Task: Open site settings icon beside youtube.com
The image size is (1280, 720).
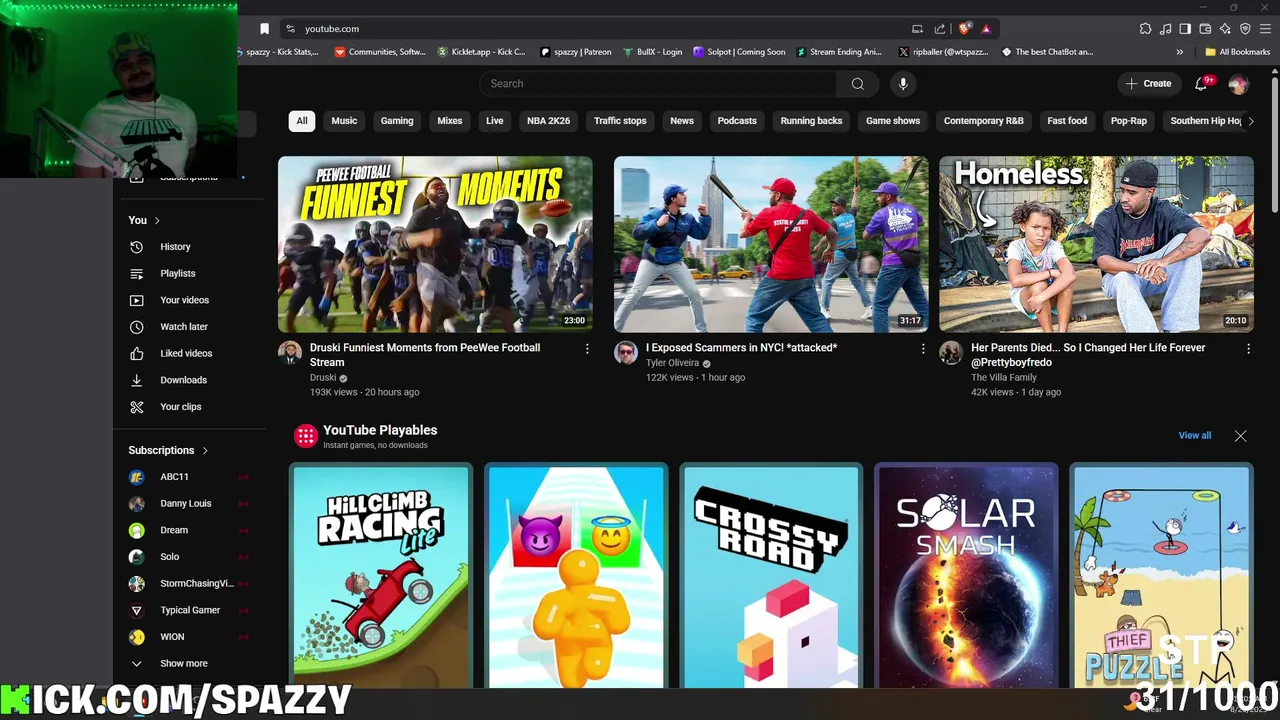Action: [x=290, y=29]
